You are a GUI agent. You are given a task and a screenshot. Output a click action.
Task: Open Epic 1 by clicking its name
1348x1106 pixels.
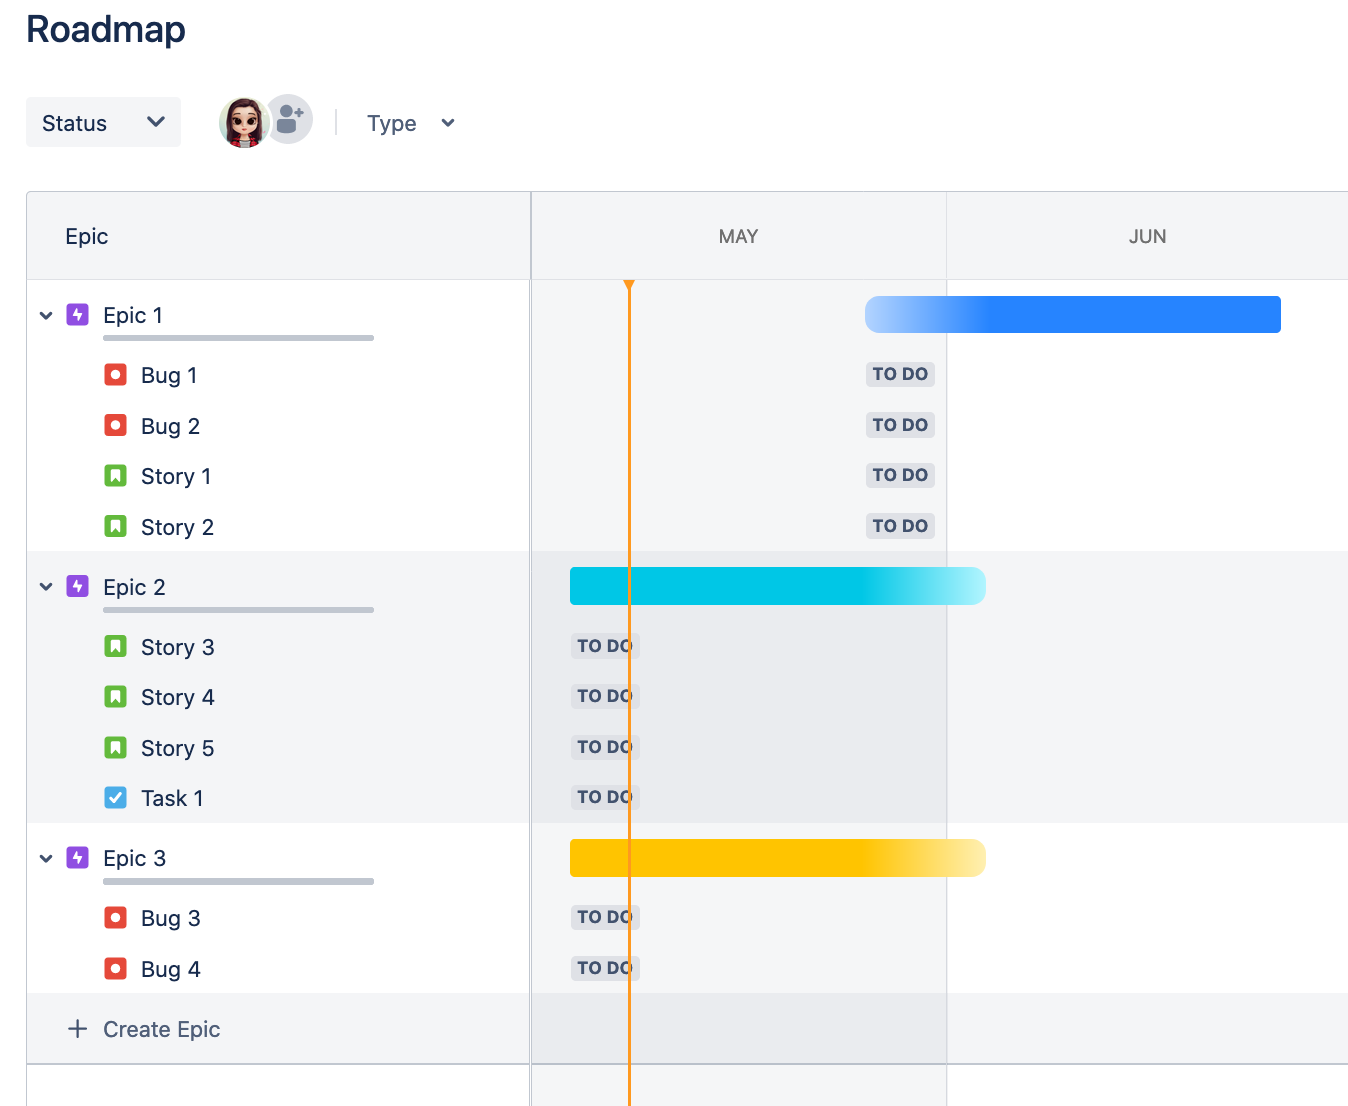(132, 314)
